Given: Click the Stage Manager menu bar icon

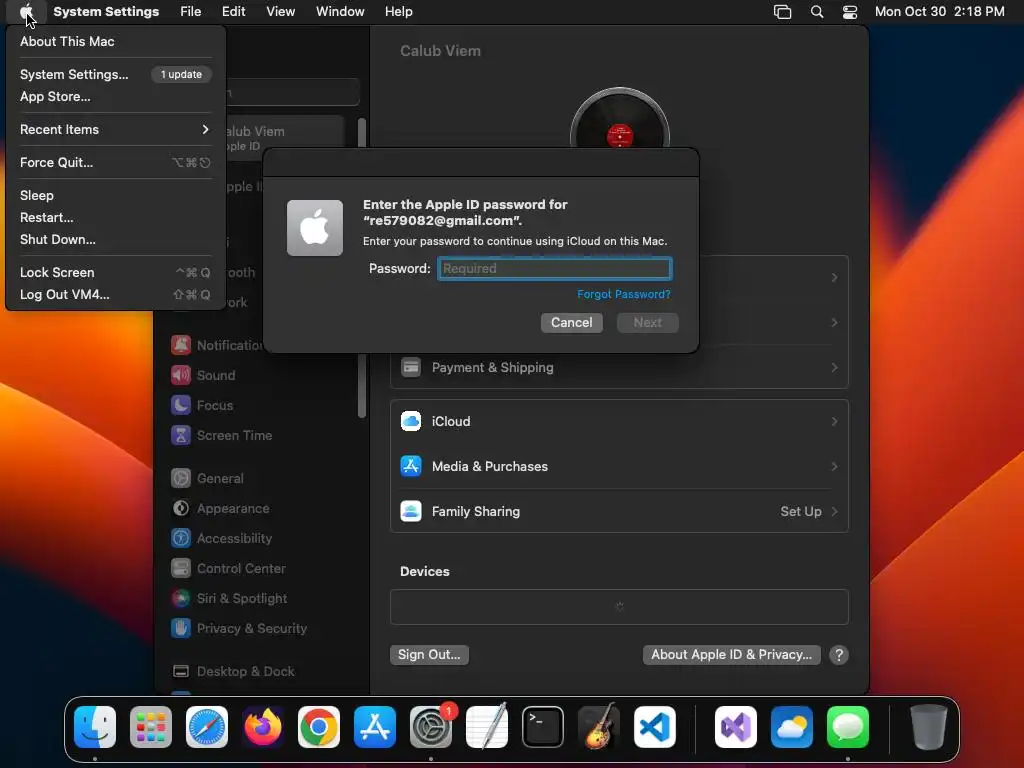Looking at the screenshot, I should point(782,12).
